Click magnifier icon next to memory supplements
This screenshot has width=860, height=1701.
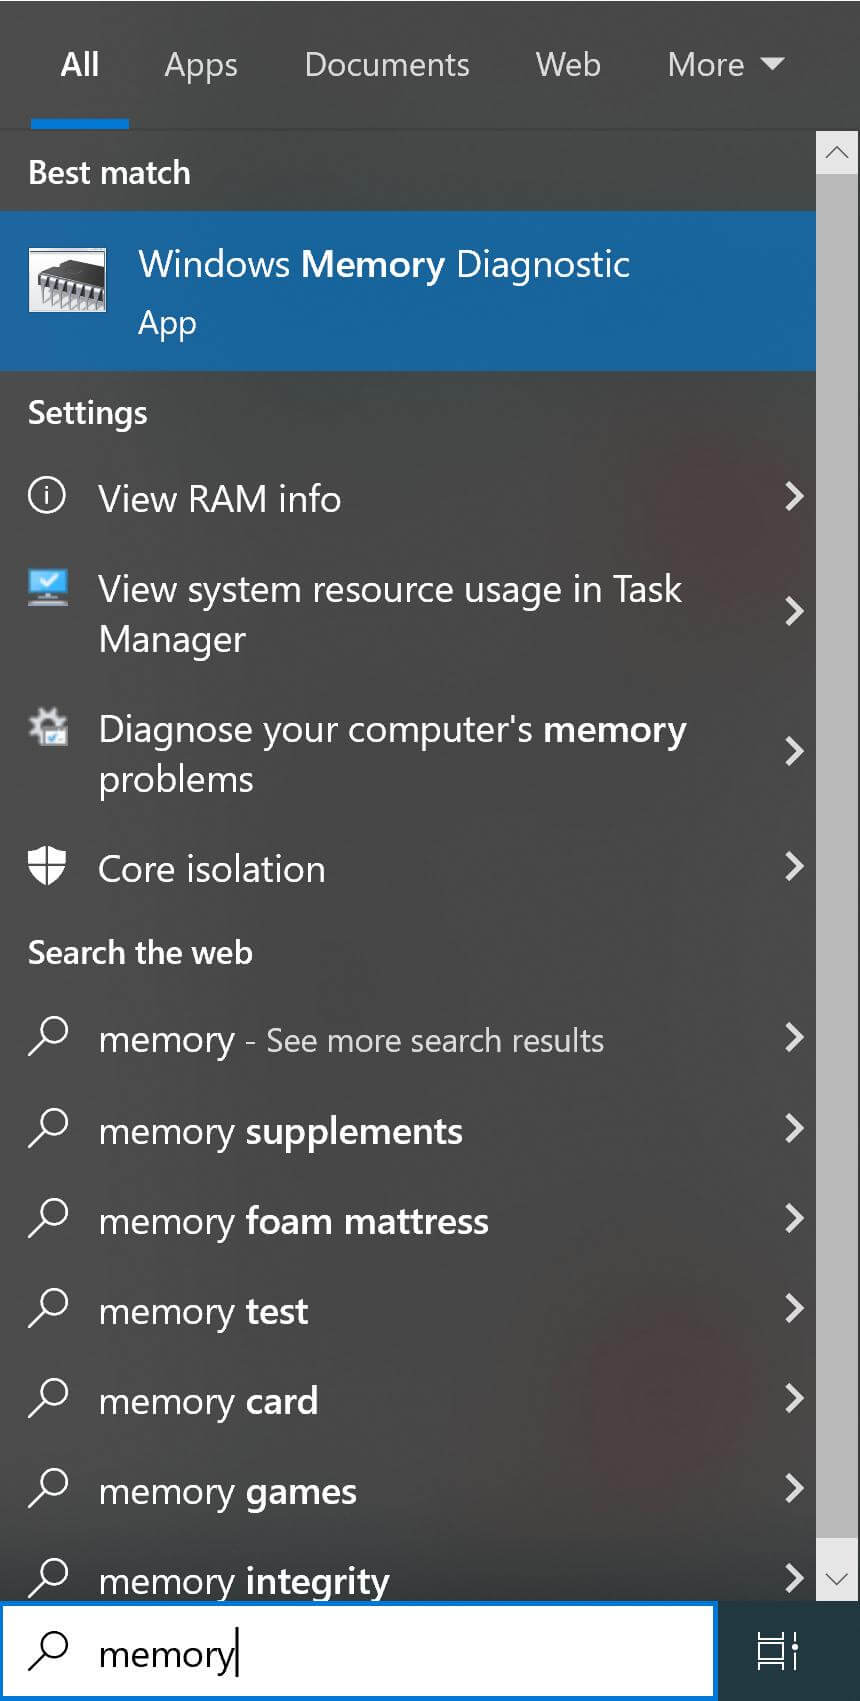point(48,1128)
